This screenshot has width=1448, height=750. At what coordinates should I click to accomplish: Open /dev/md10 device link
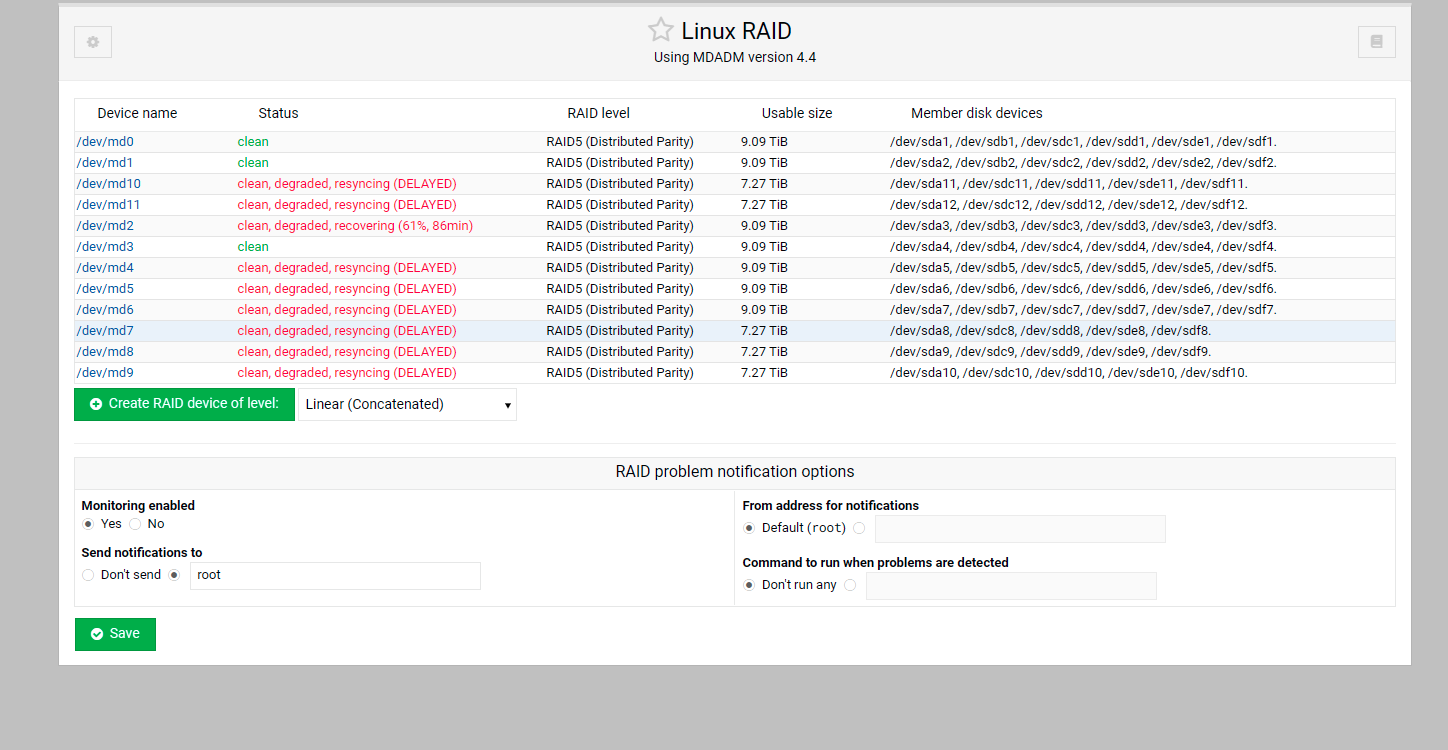tap(109, 184)
